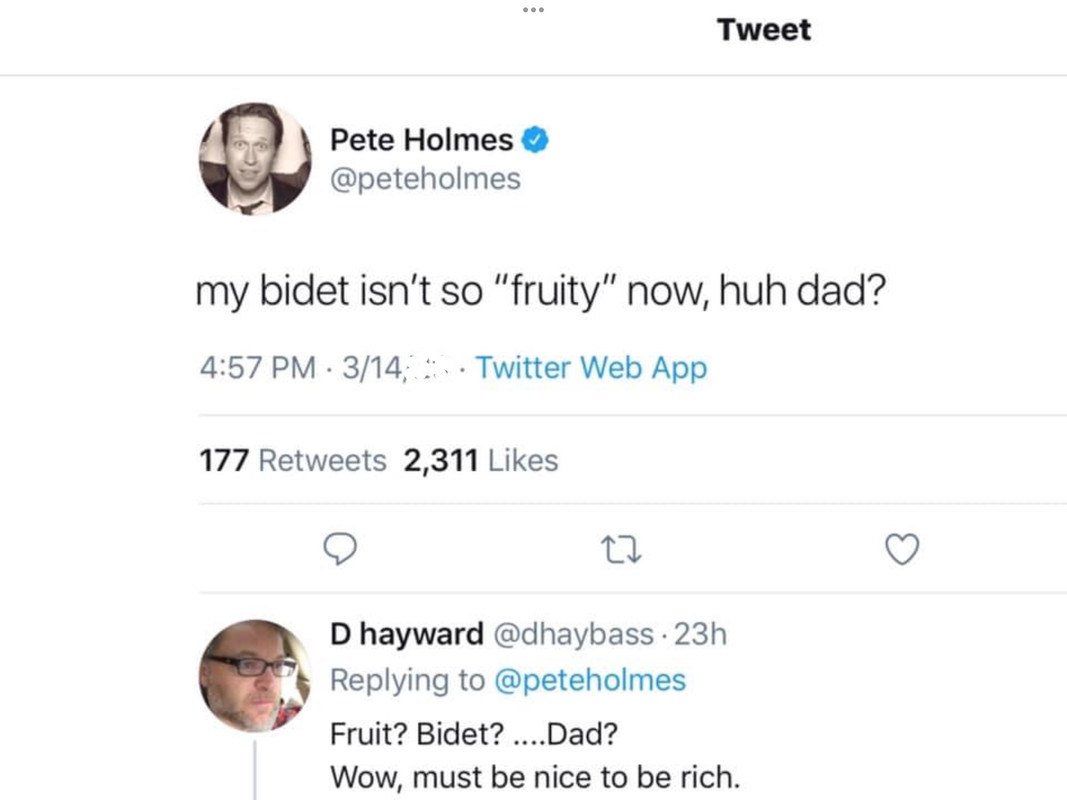Viewport: 1067px width, 800px height.
Task: Open the Pete Holmes display name
Action: coord(421,140)
